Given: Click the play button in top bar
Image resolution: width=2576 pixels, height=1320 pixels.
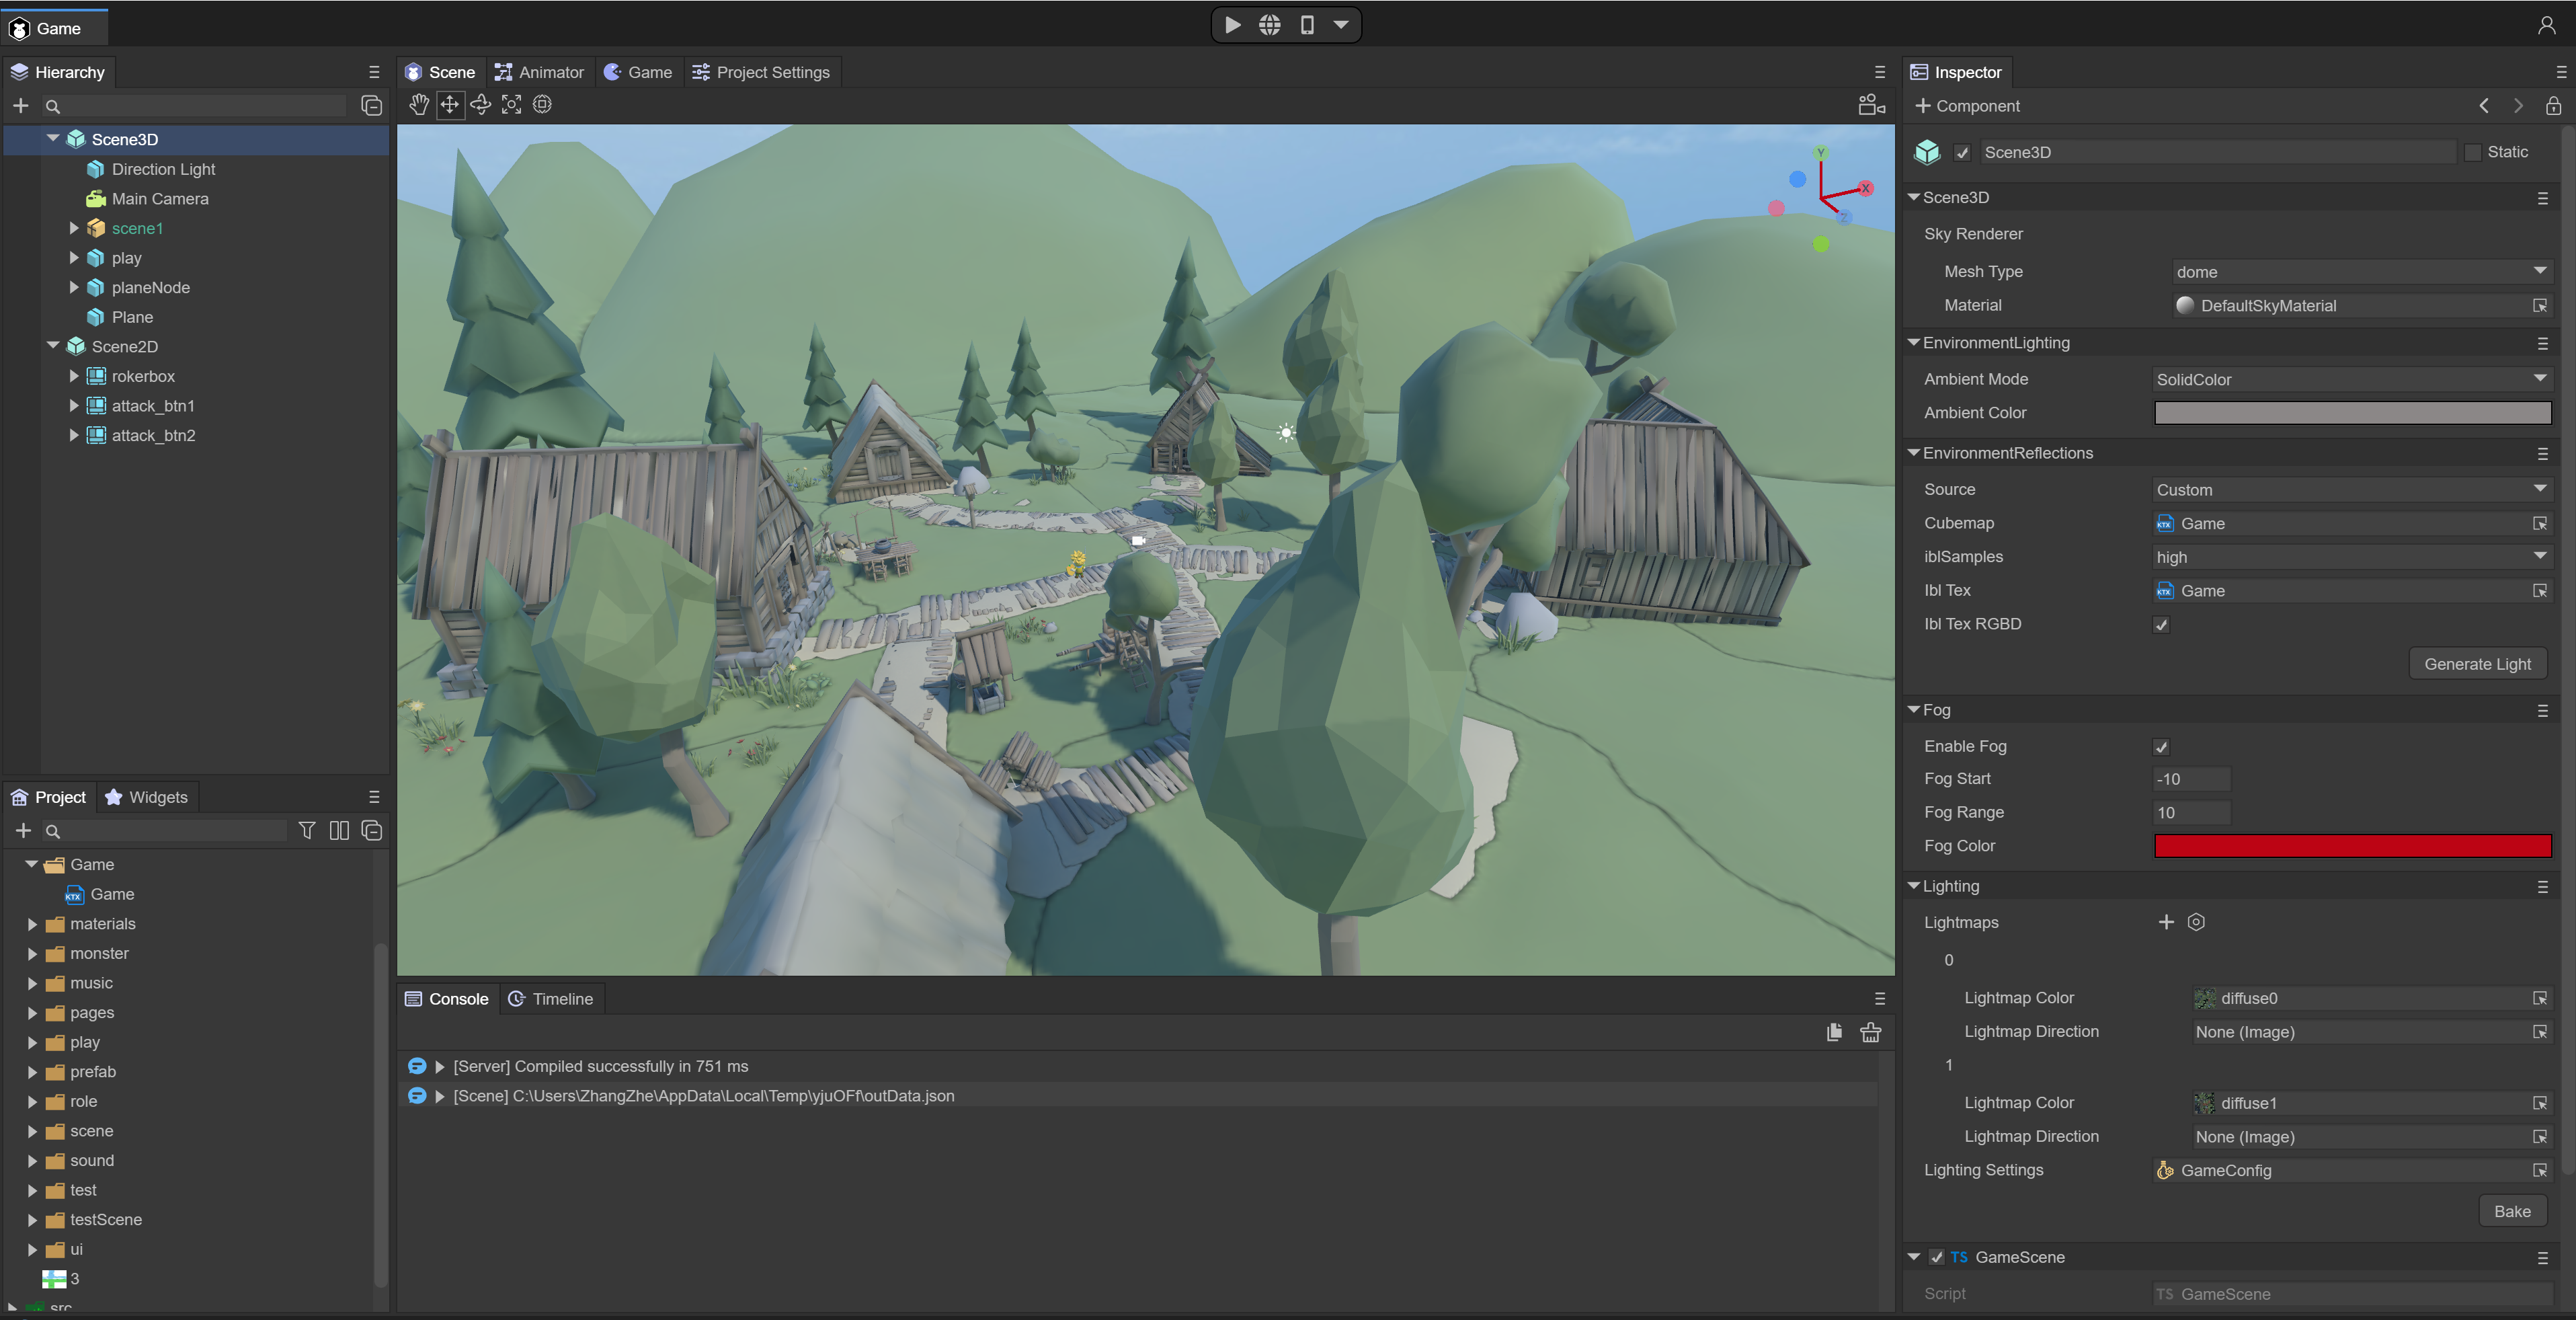Looking at the screenshot, I should coord(1232,25).
